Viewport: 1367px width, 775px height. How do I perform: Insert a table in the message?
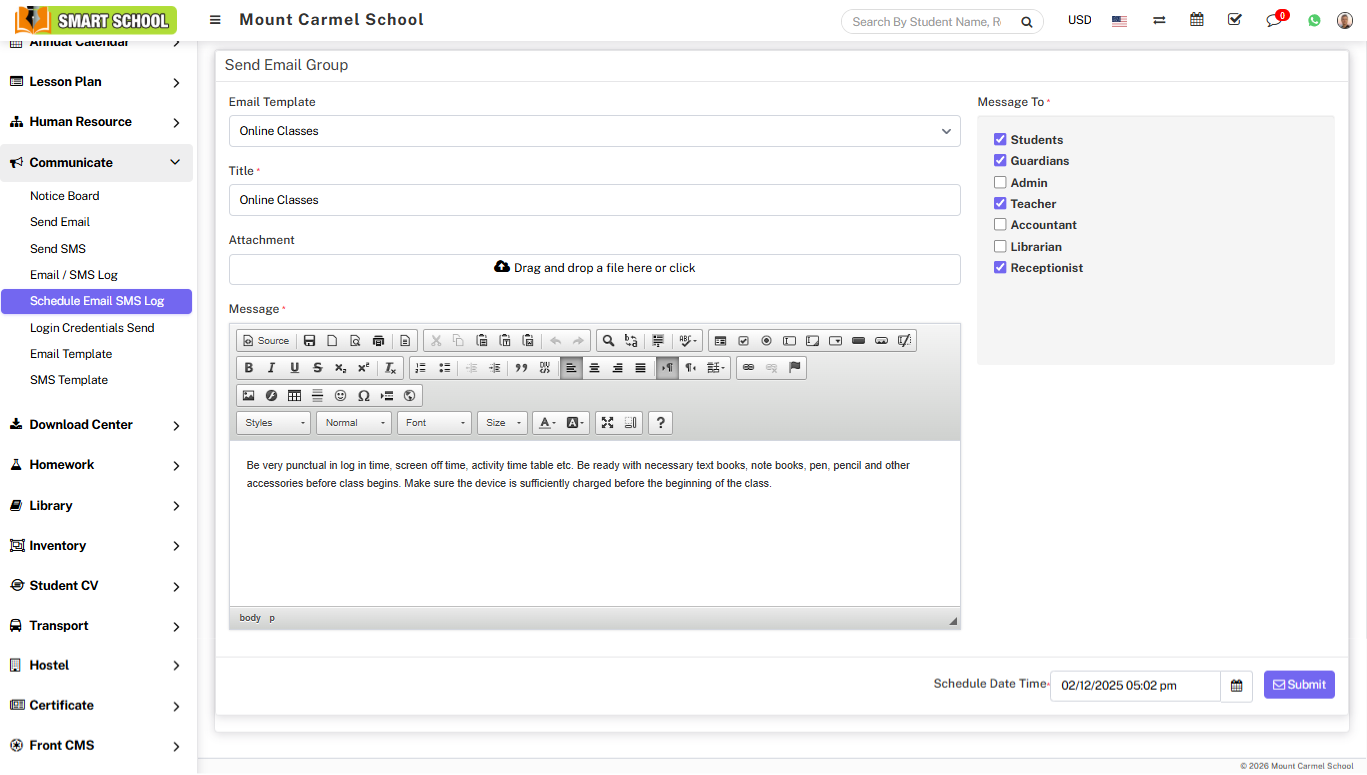294,396
